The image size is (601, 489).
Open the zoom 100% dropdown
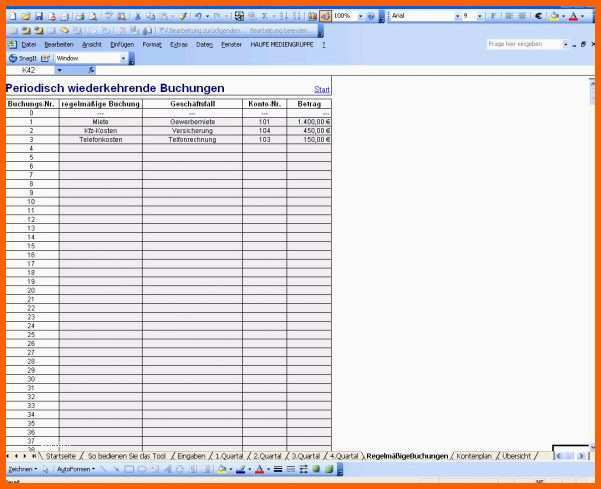coord(360,16)
